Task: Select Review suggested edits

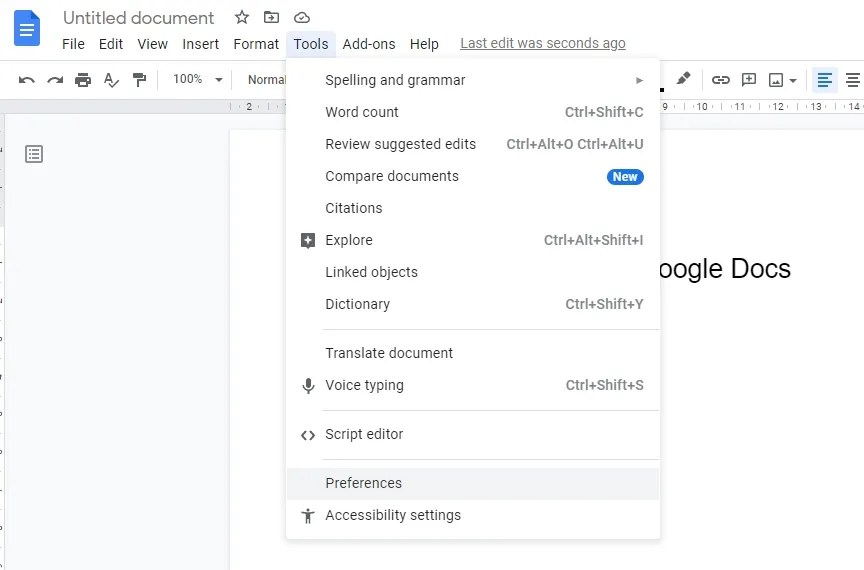Action: [x=473, y=144]
